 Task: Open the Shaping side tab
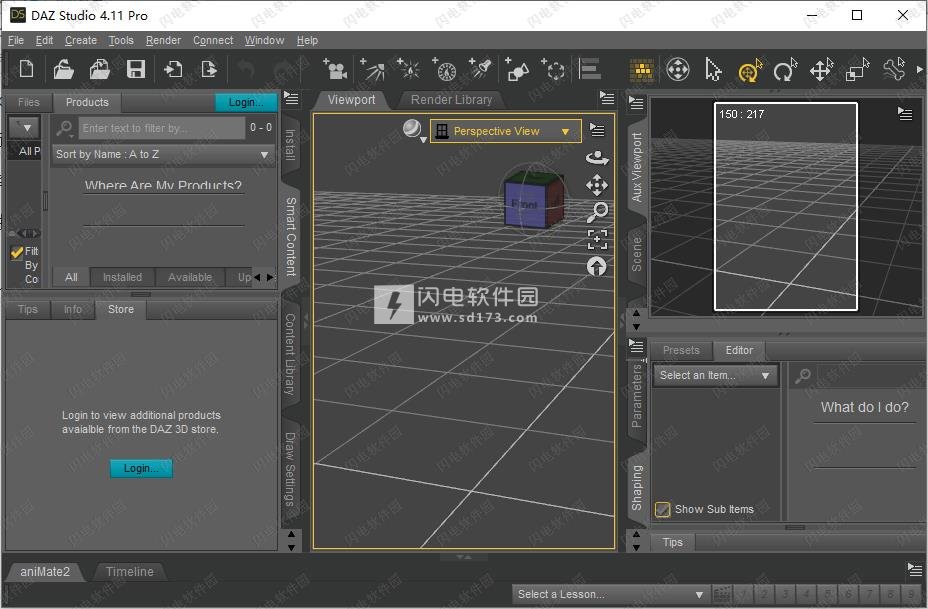[x=636, y=488]
